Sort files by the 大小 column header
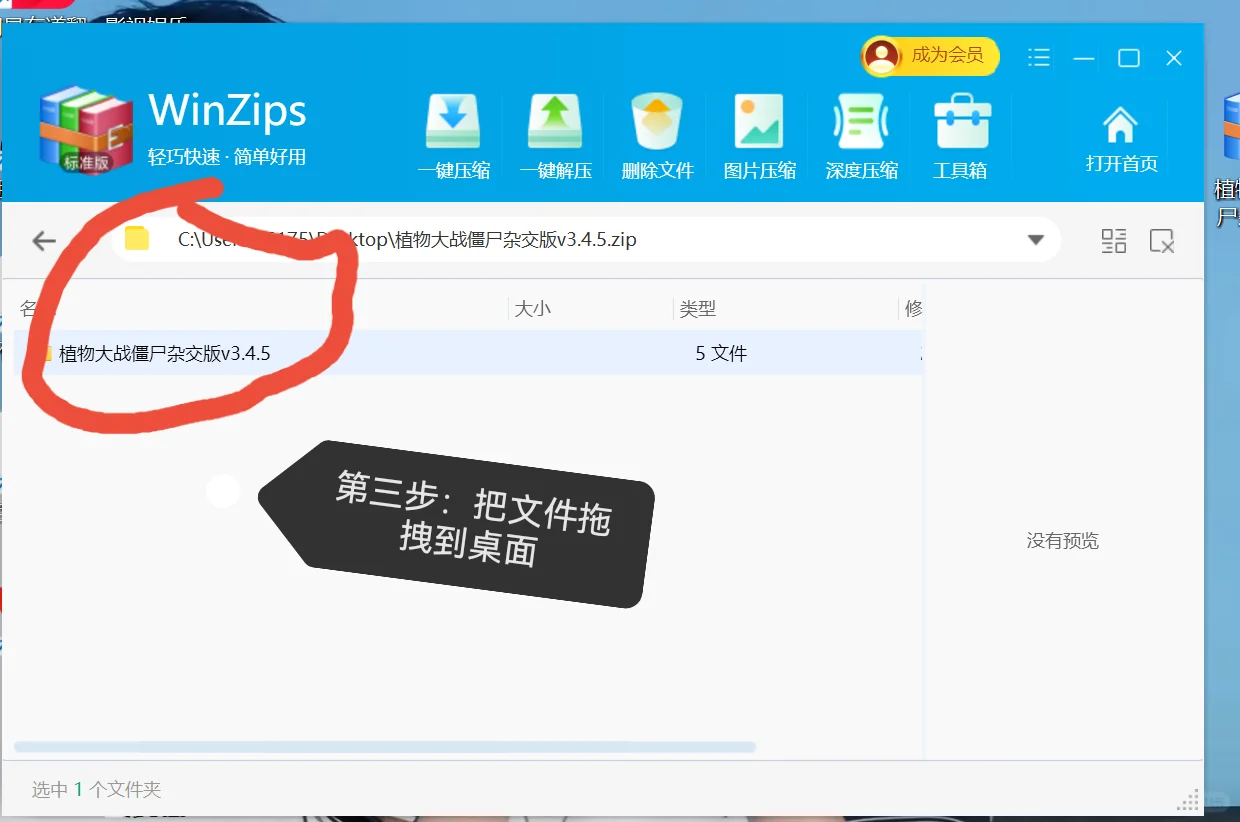Image resolution: width=1240 pixels, height=822 pixels. point(534,308)
